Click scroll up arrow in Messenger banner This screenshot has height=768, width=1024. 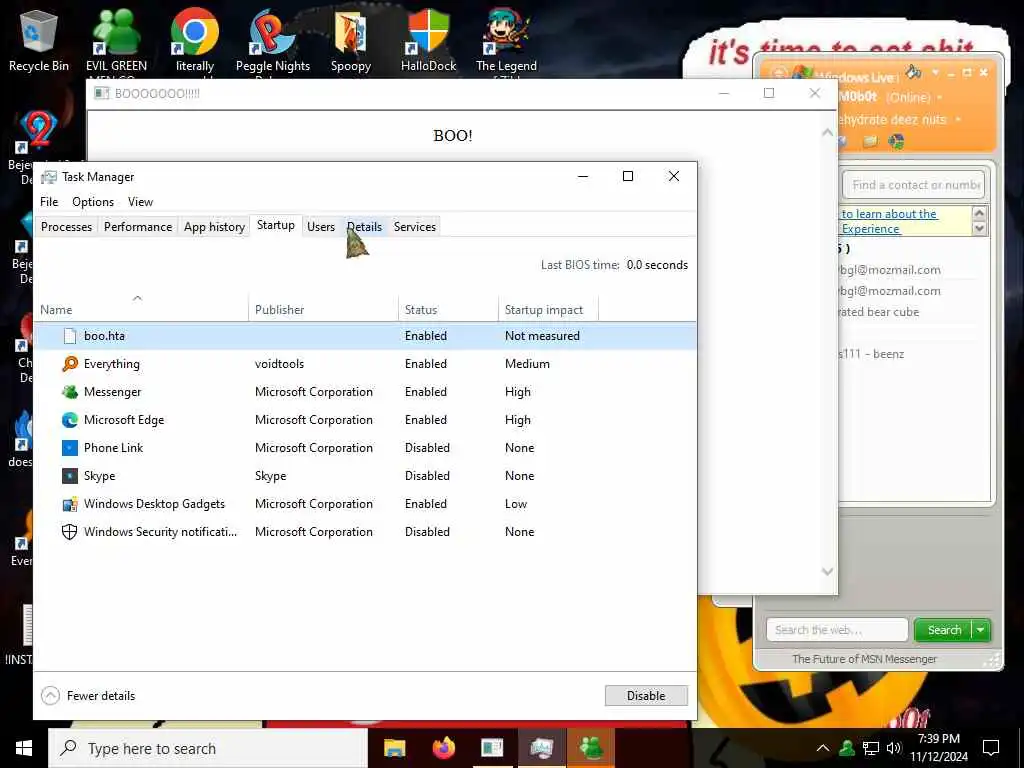click(x=979, y=213)
